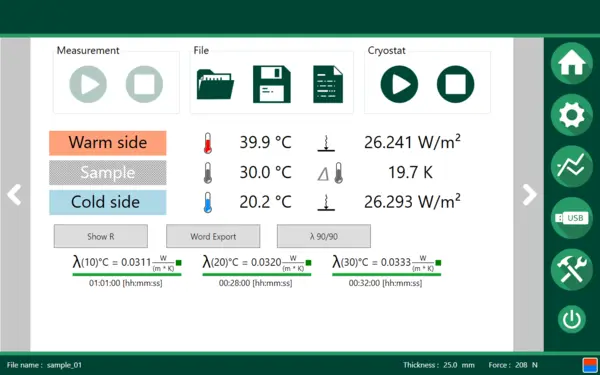Click the 01:01:00 duration text

pos(126,284)
